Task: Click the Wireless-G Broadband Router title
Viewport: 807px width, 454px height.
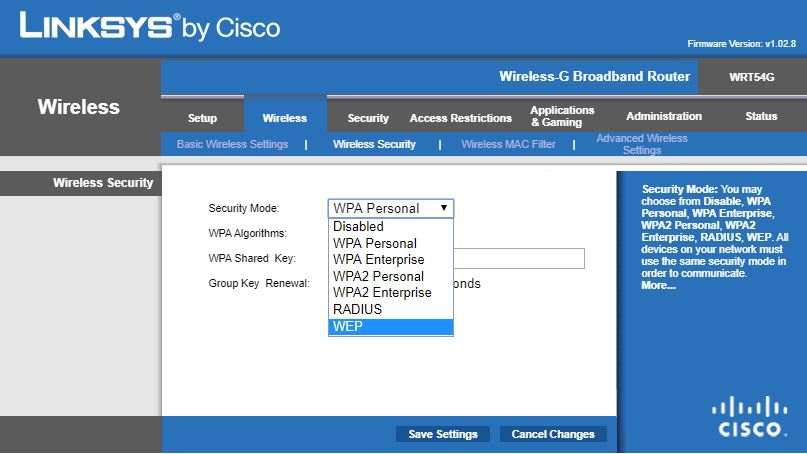Action: [x=594, y=76]
